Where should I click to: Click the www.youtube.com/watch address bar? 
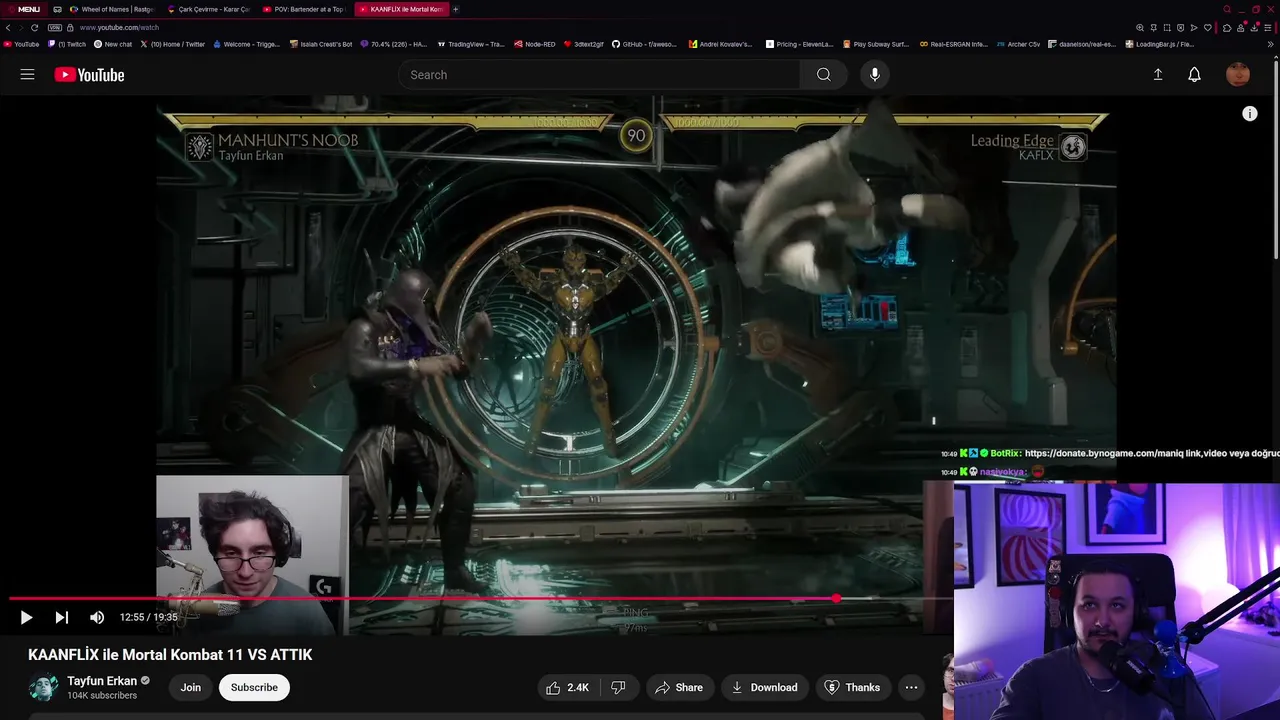tap(119, 28)
